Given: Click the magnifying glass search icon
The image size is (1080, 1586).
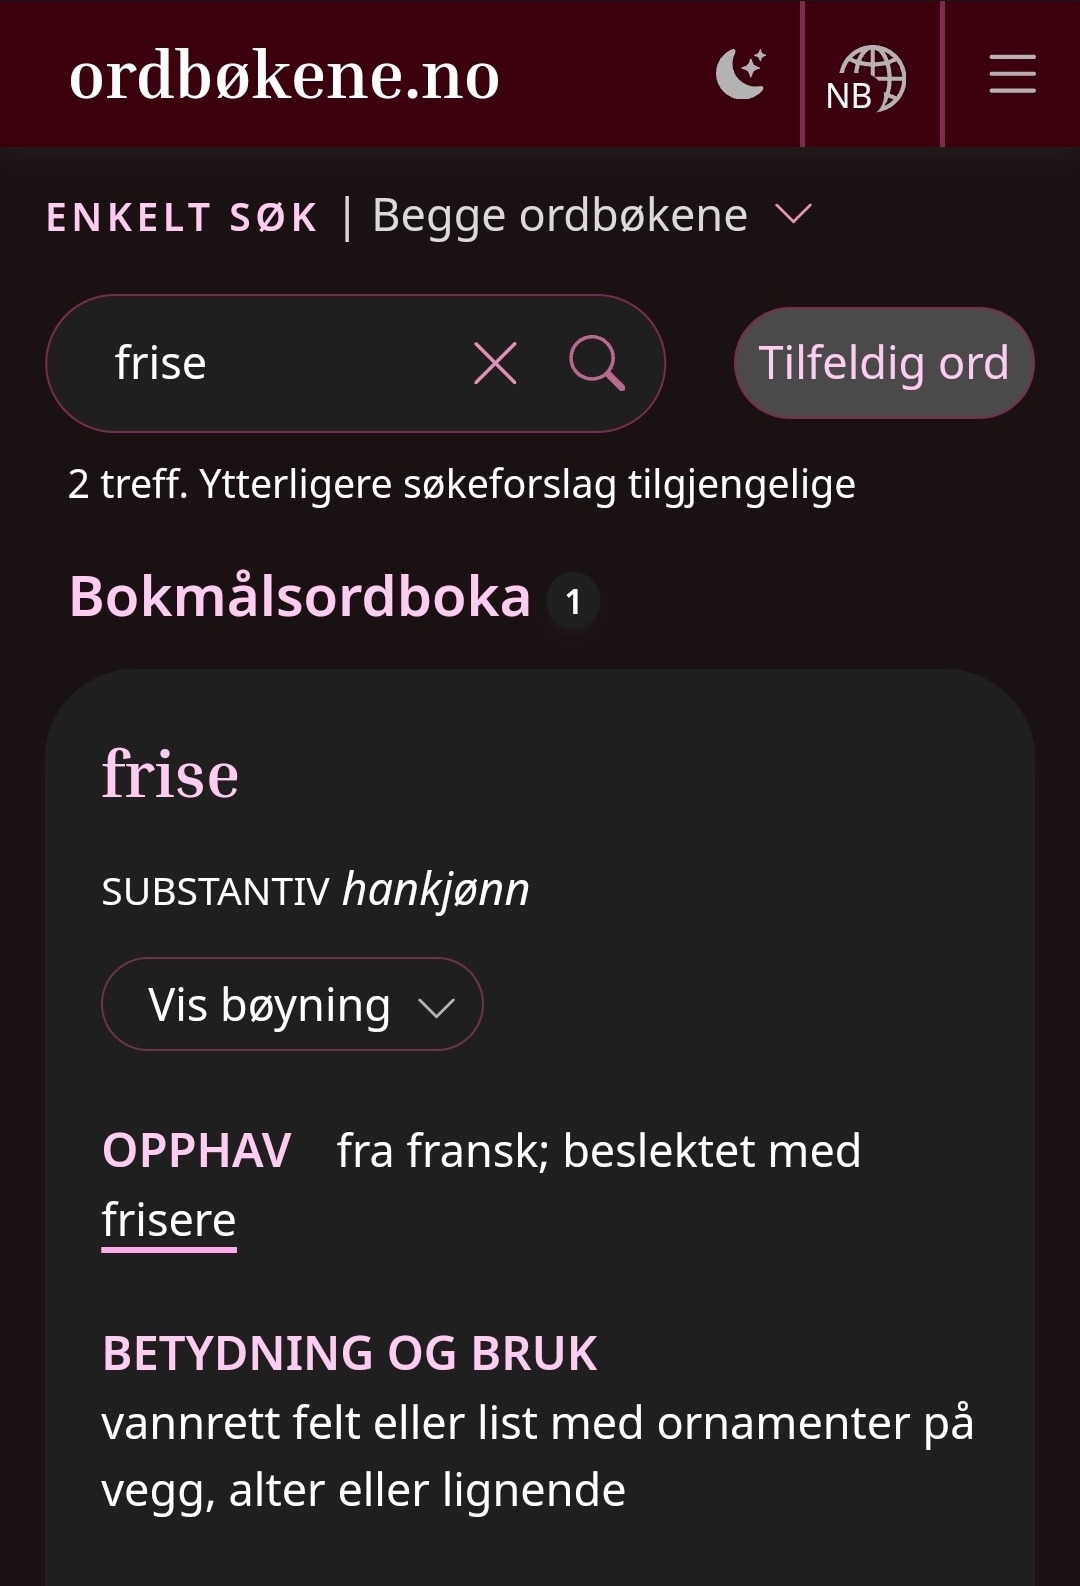Looking at the screenshot, I should (597, 363).
